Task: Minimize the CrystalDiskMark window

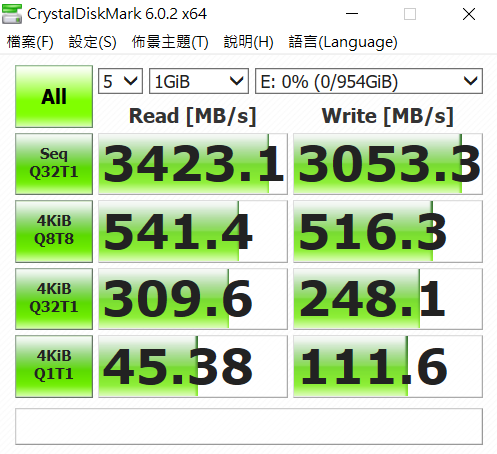Action: coord(352,14)
